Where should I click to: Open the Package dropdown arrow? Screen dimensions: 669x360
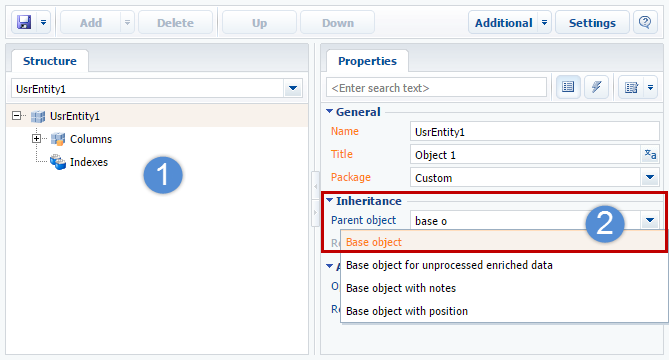click(x=650, y=177)
